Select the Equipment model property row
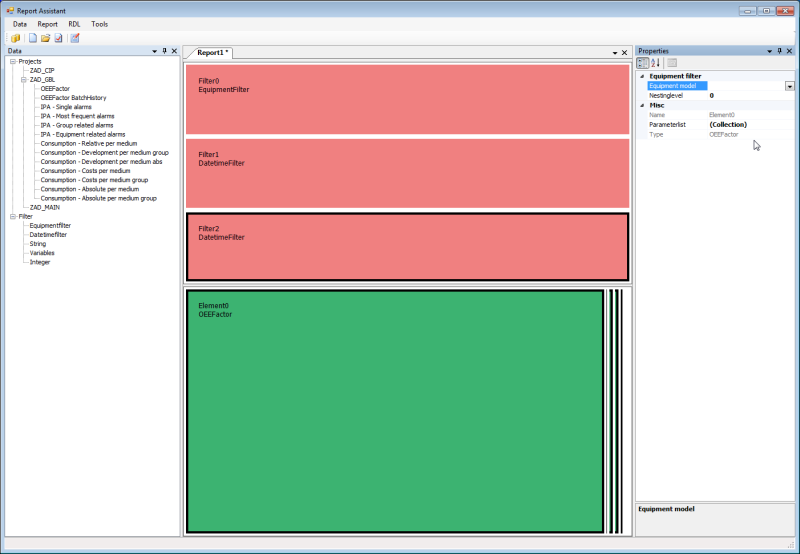Image resolution: width=800 pixels, height=554 pixels. (721, 86)
